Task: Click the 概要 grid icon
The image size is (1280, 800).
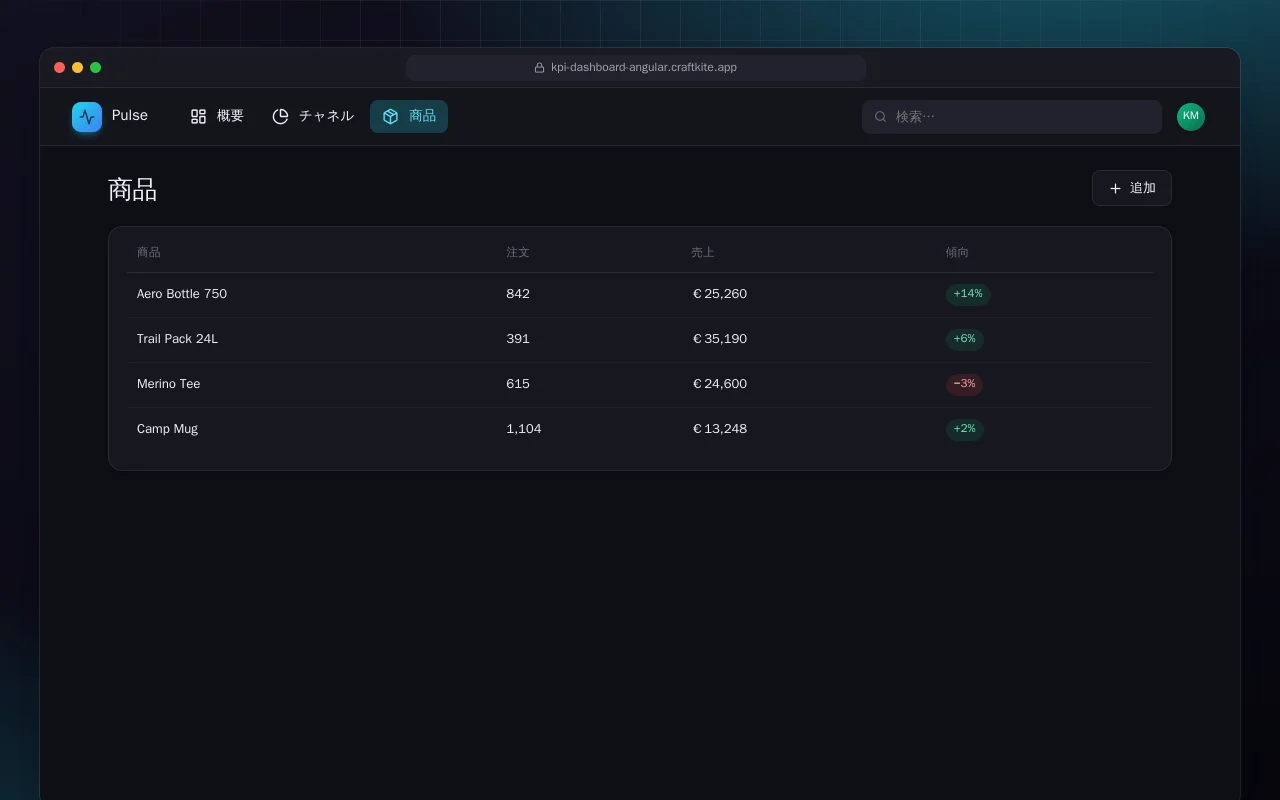Action: (199, 117)
